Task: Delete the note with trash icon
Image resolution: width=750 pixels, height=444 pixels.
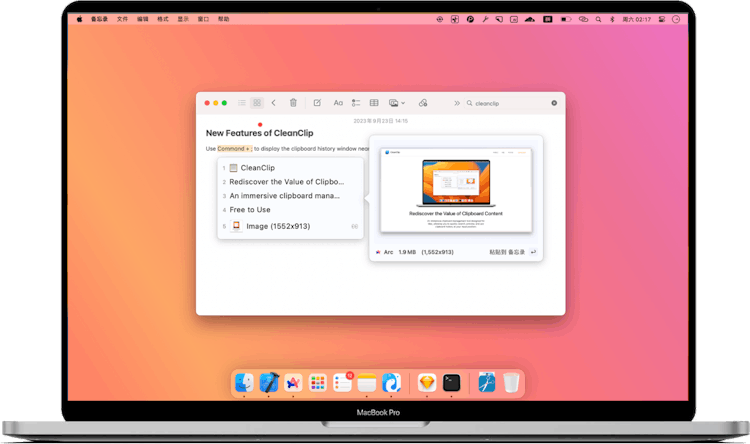Action: click(293, 103)
